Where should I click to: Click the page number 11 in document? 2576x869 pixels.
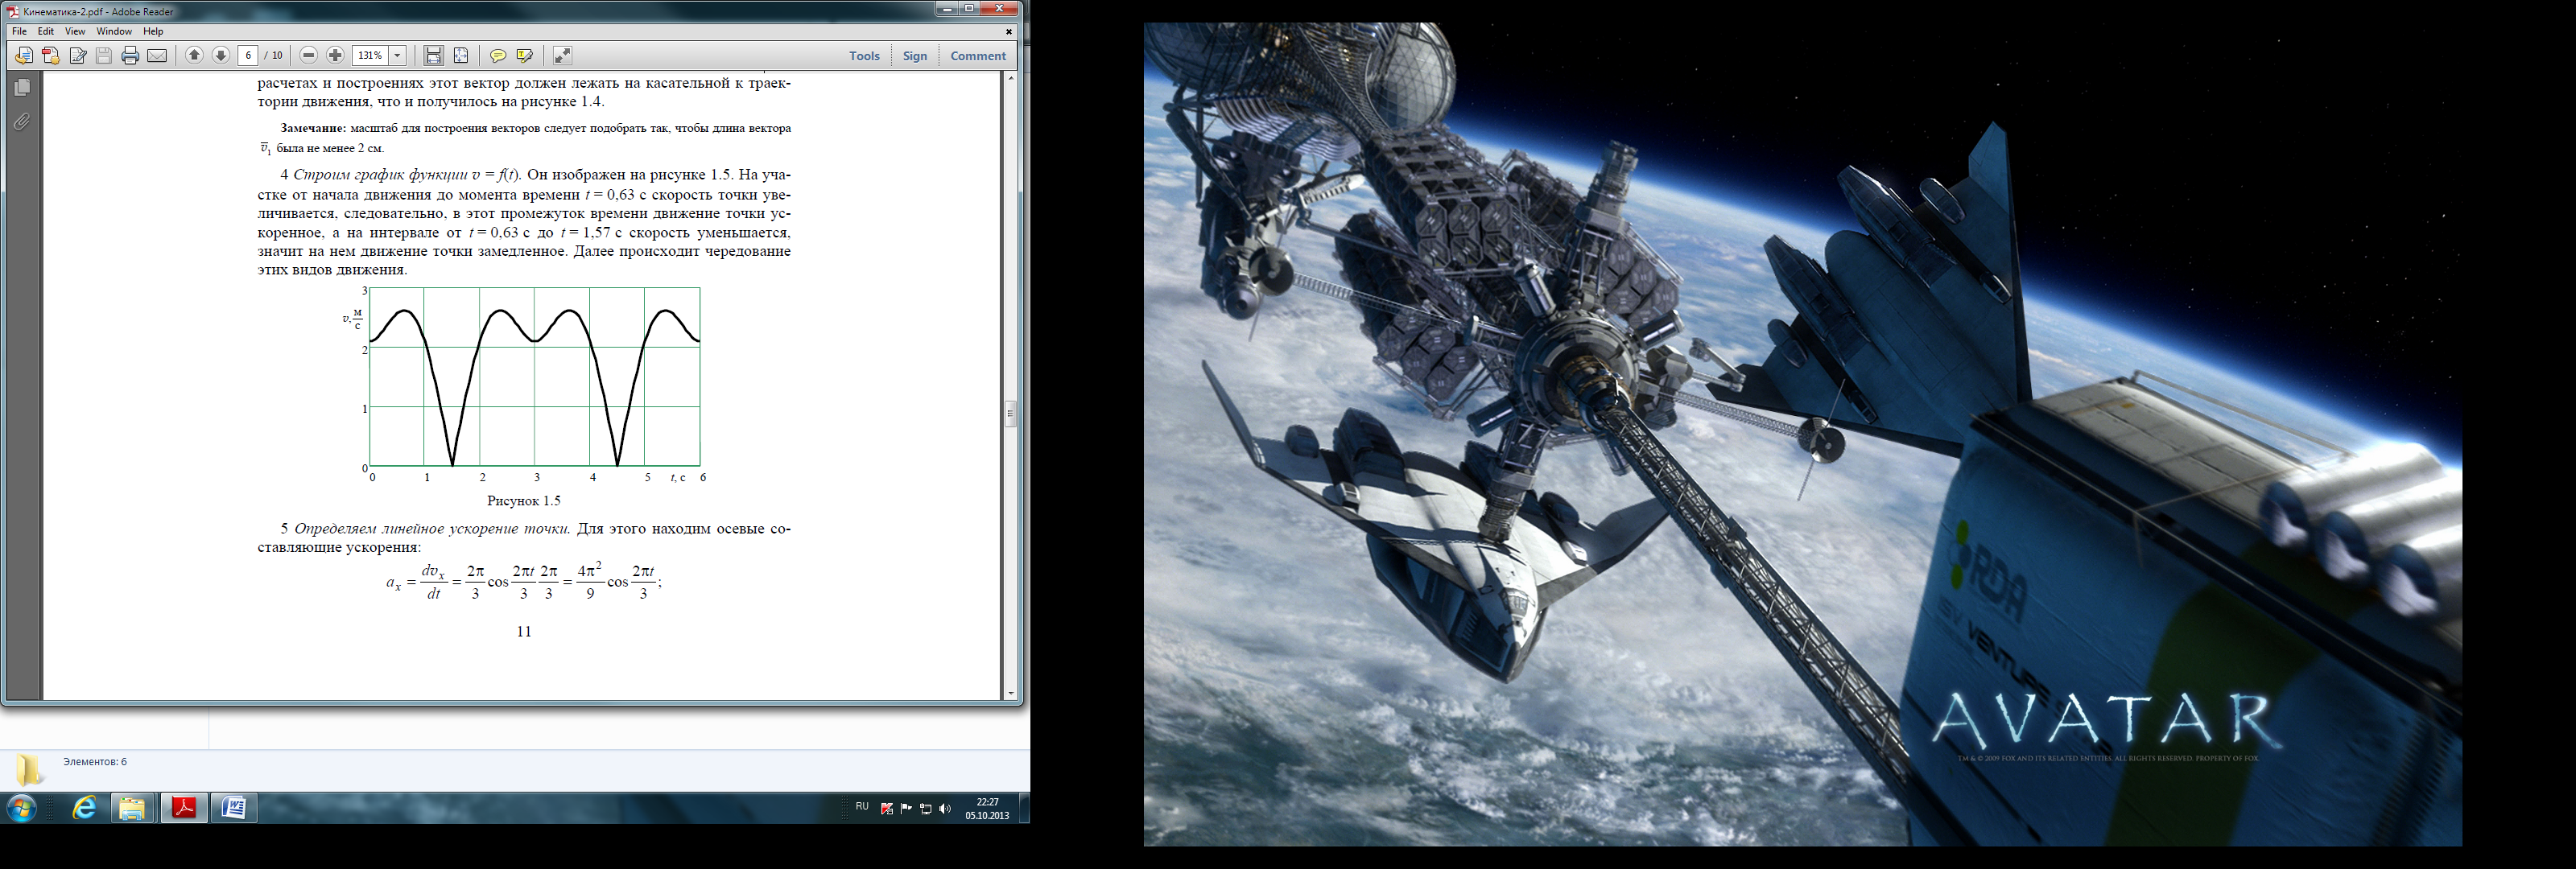point(524,632)
